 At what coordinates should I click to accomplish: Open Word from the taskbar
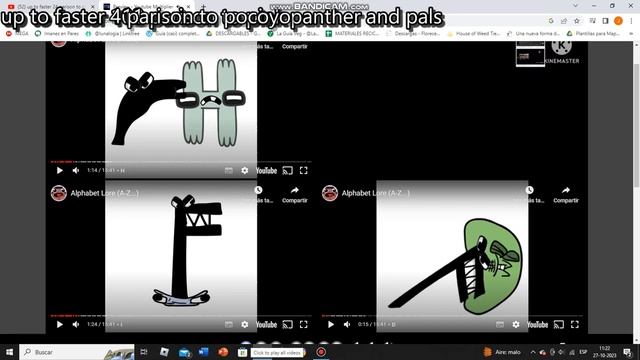click(203, 352)
